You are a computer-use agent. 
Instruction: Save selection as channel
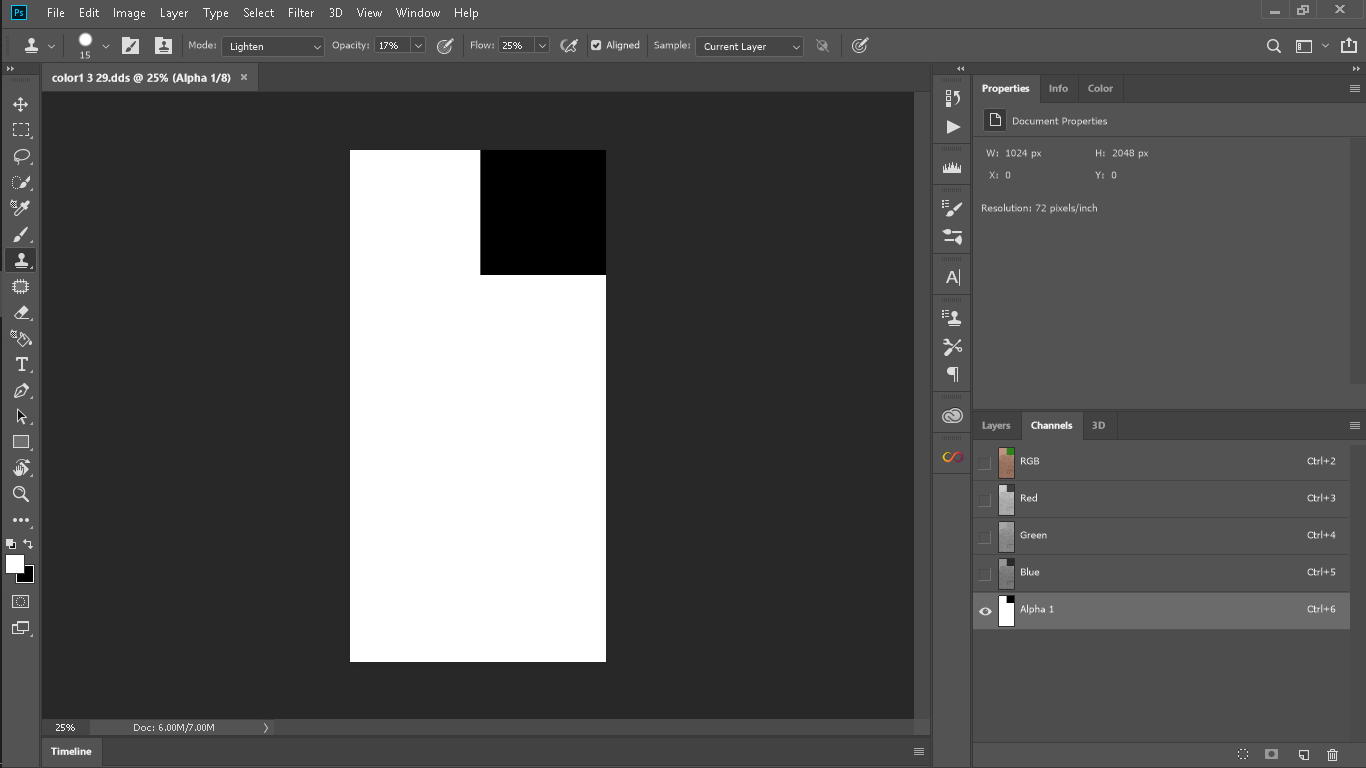point(1272,755)
